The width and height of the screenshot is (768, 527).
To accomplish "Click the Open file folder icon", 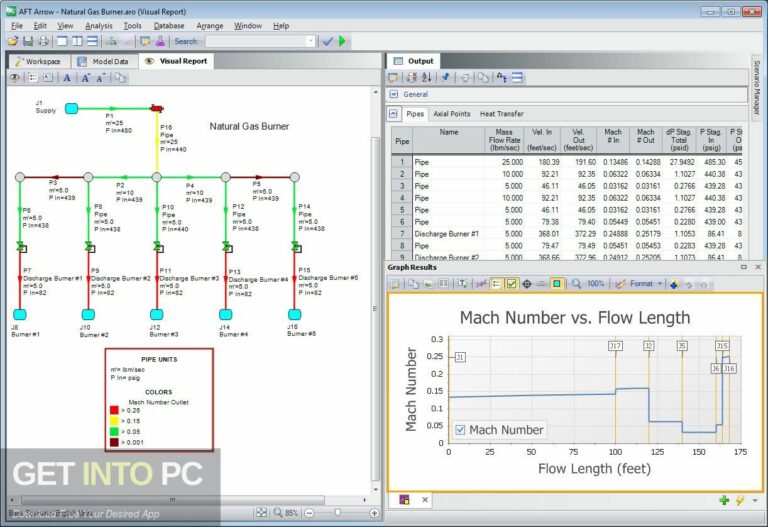I will [13, 42].
